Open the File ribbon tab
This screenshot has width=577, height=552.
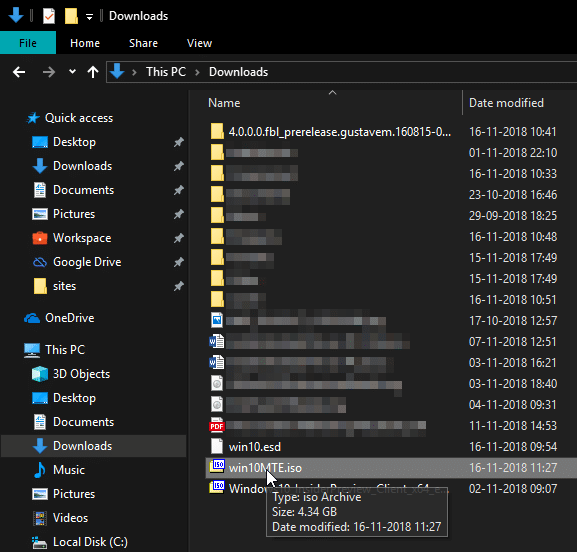[28, 43]
